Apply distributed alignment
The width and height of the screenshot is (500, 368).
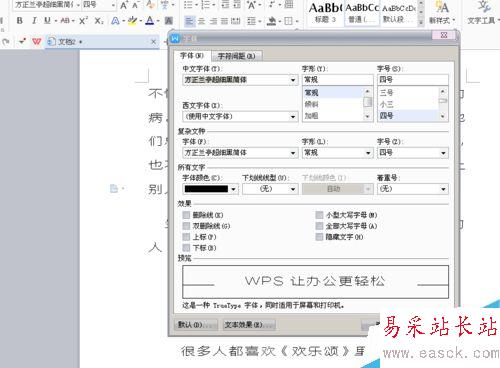(236, 22)
